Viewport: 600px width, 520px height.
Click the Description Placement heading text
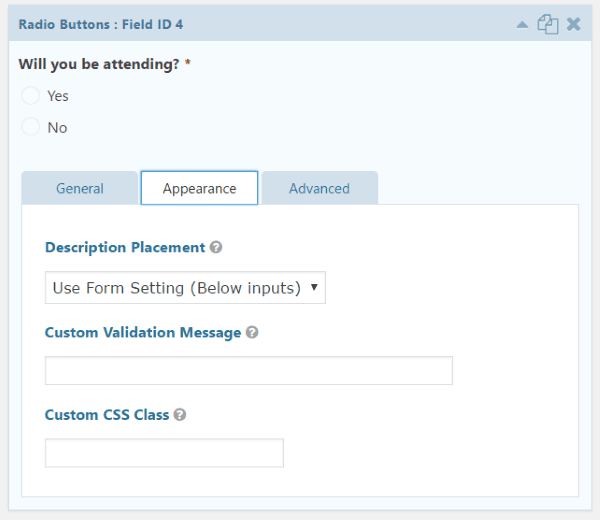[x=125, y=247]
